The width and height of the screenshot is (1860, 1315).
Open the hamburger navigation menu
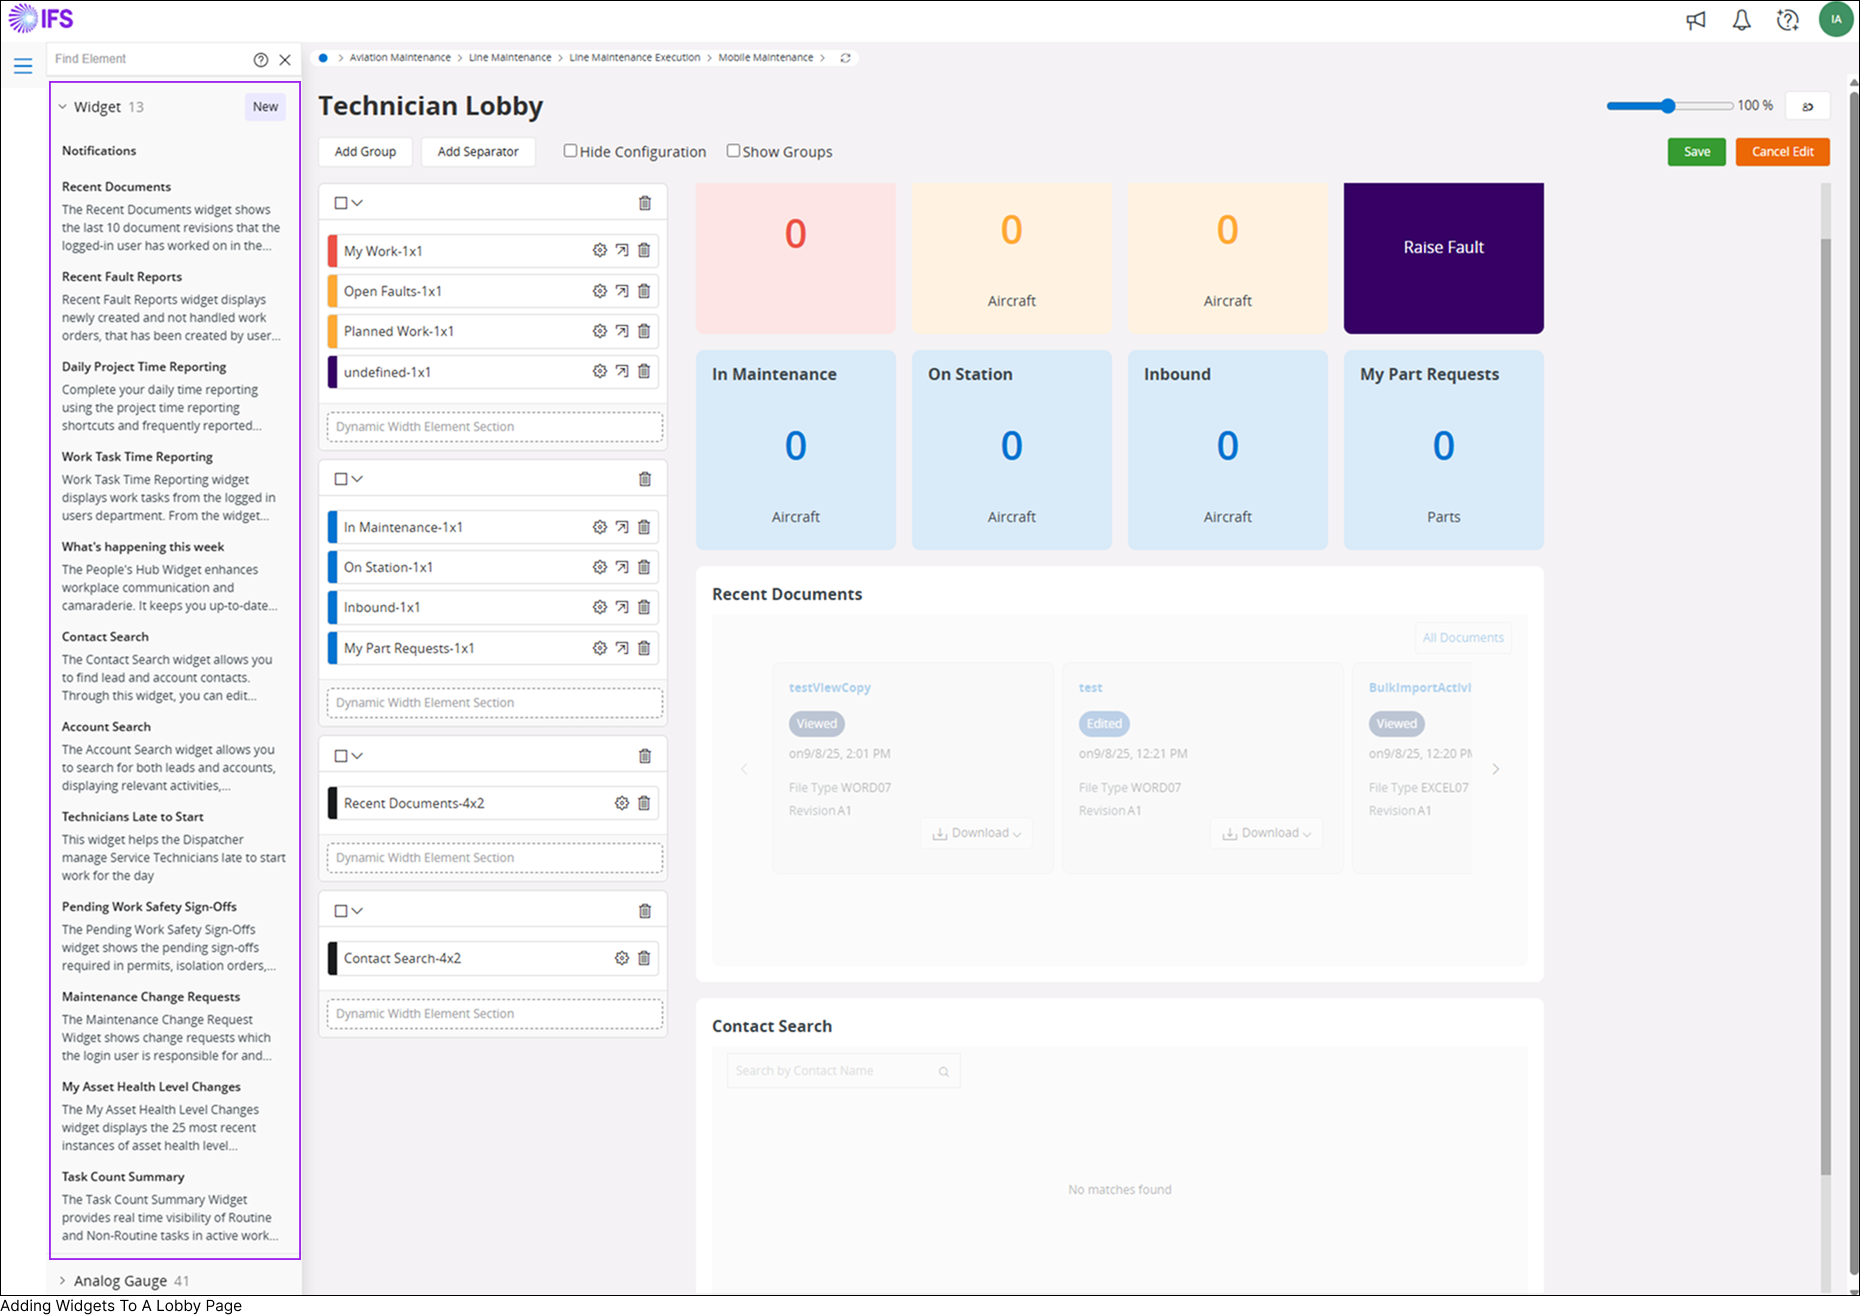pyautogui.click(x=23, y=66)
